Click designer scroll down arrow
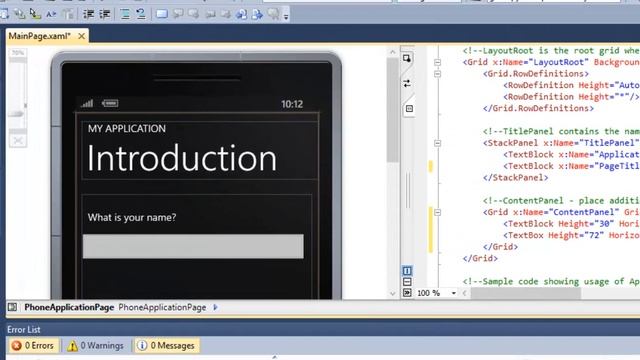 (393, 293)
